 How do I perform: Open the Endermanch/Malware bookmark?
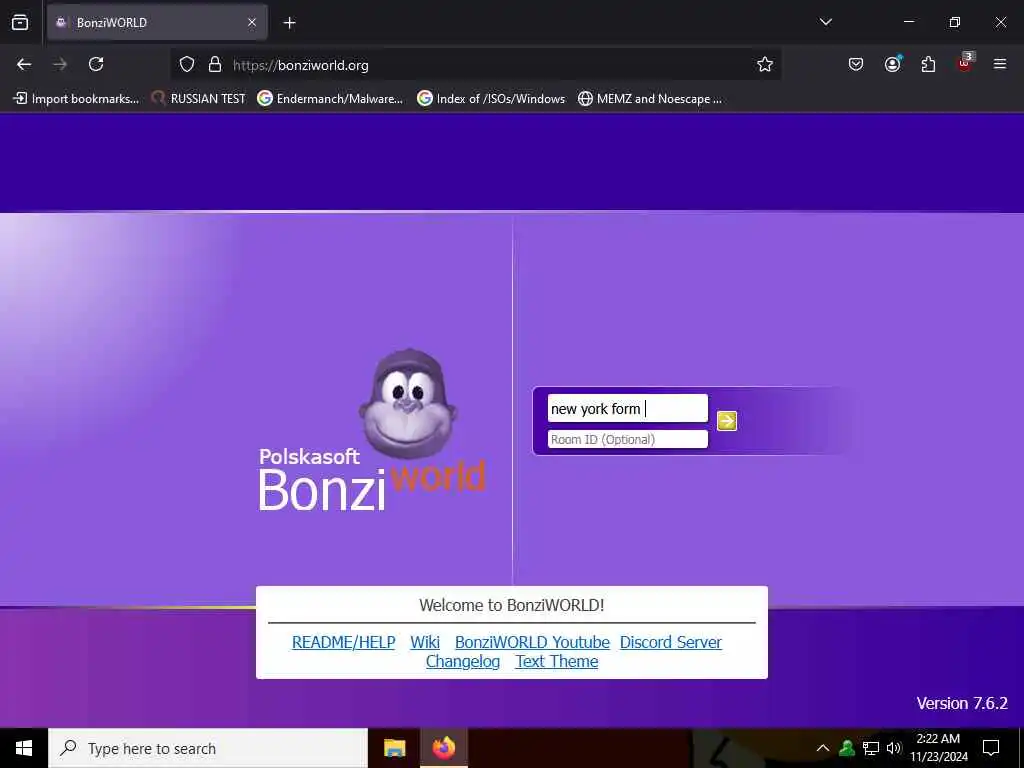click(x=330, y=99)
